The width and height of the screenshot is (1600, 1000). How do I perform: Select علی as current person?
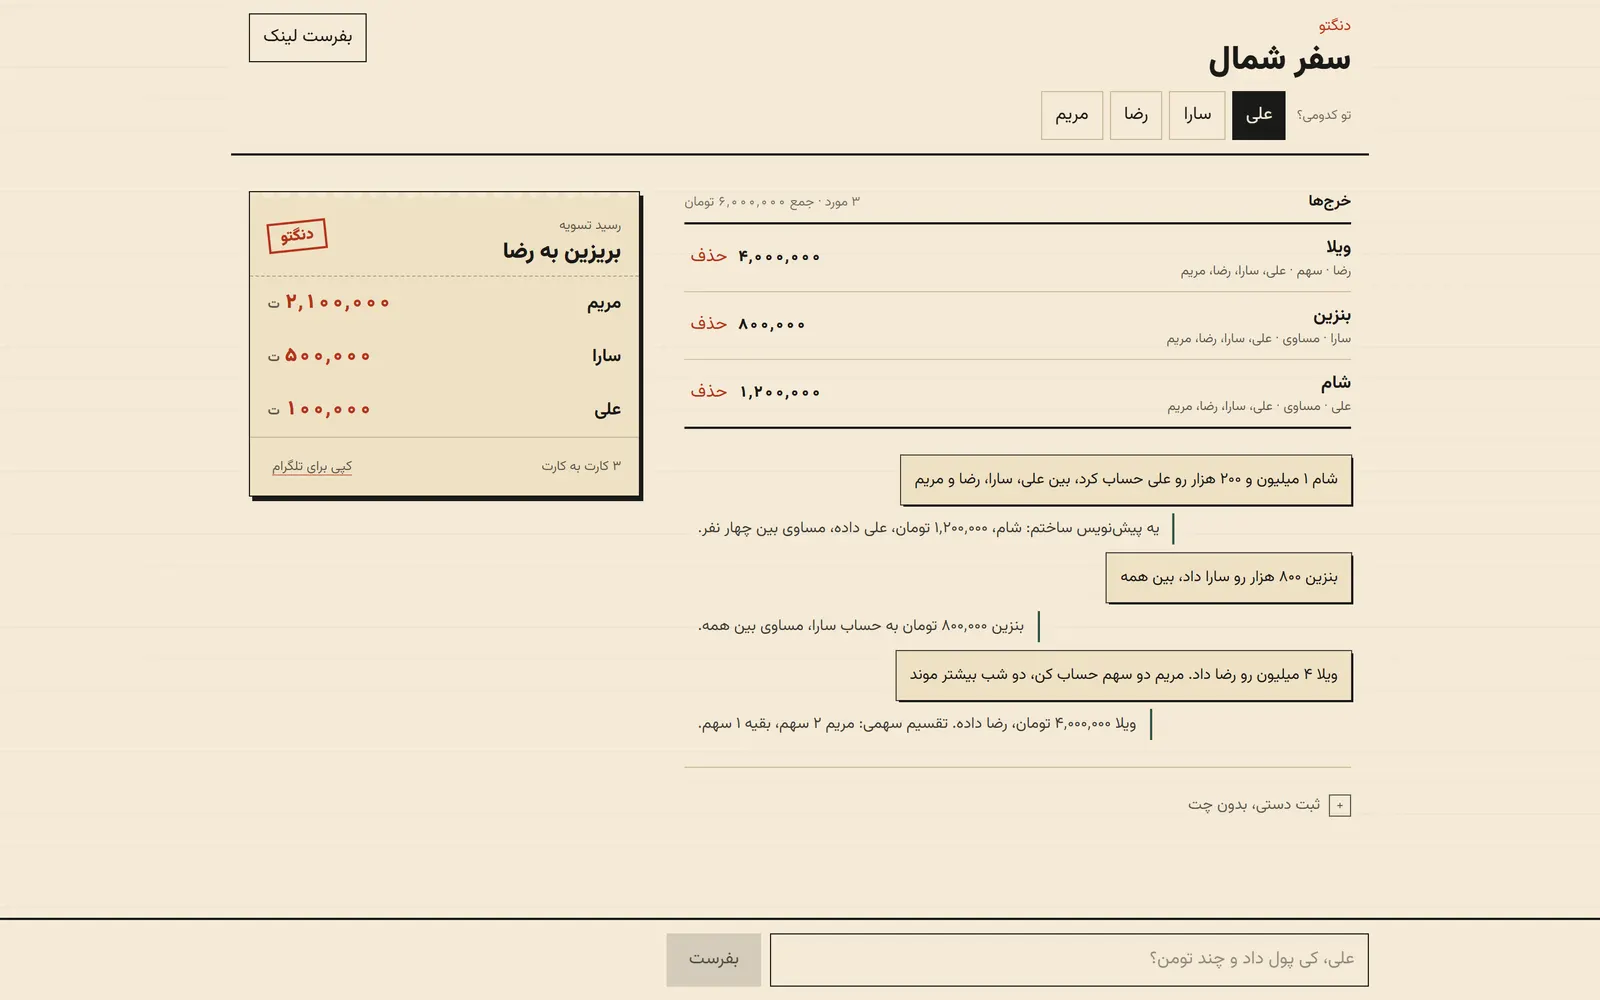point(1258,115)
